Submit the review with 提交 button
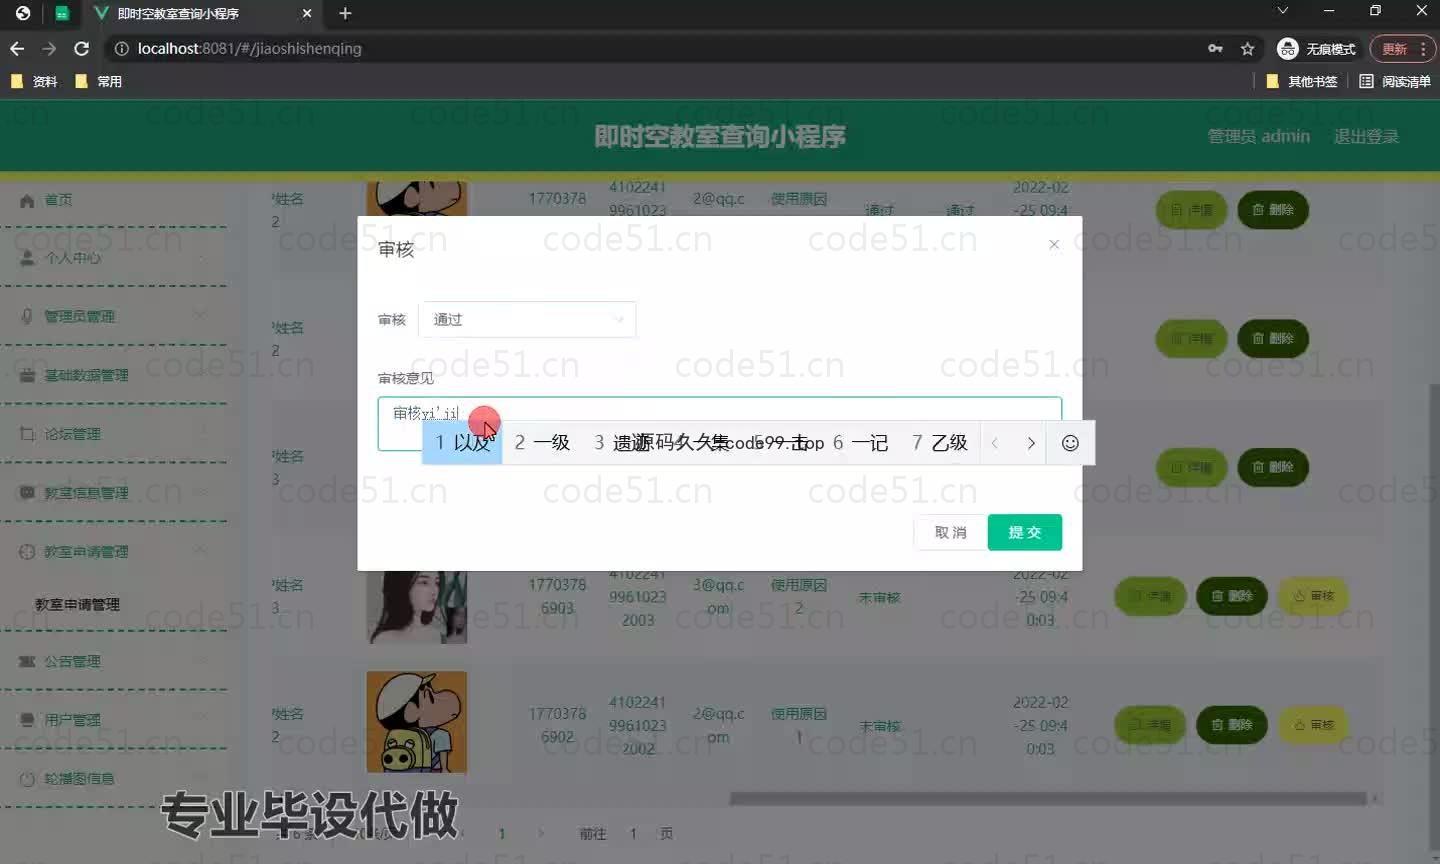Screen dimensions: 1440x864 pos(1025,532)
